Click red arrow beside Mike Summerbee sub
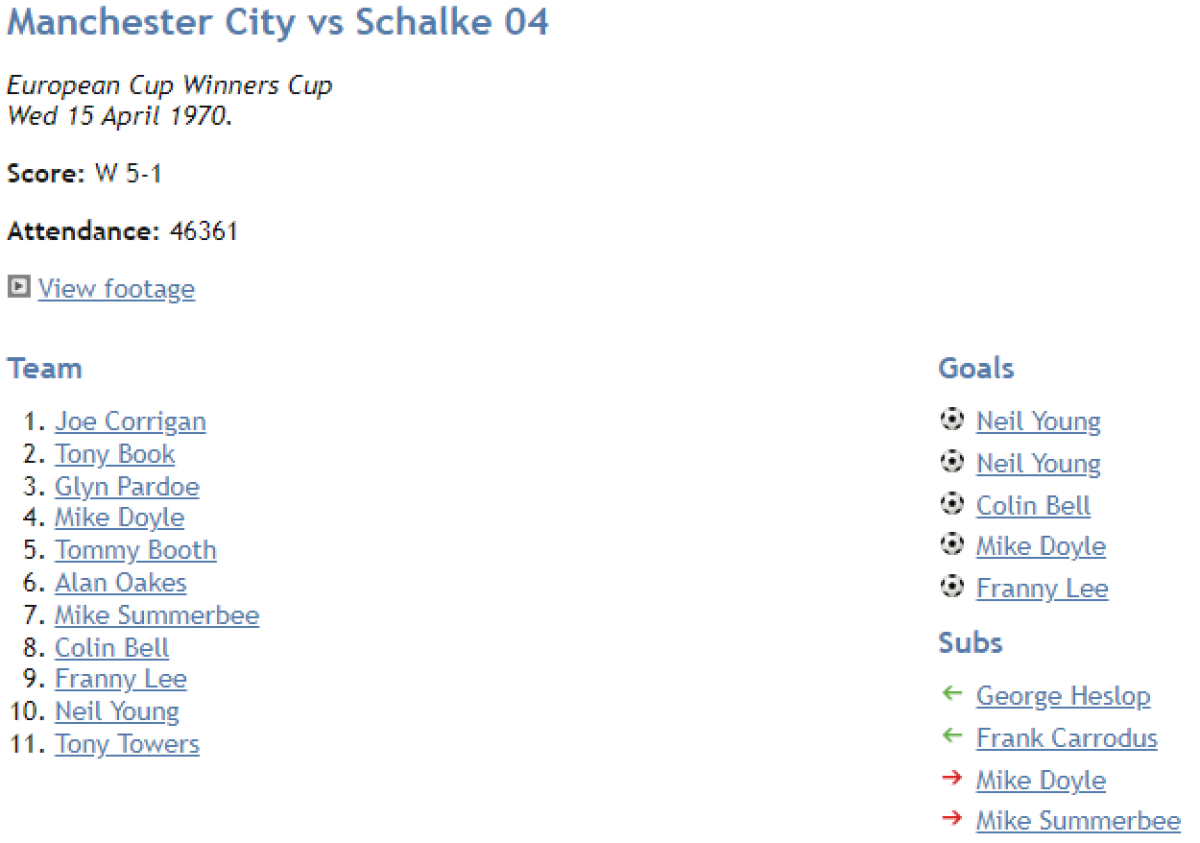 (x=952, y=820)
